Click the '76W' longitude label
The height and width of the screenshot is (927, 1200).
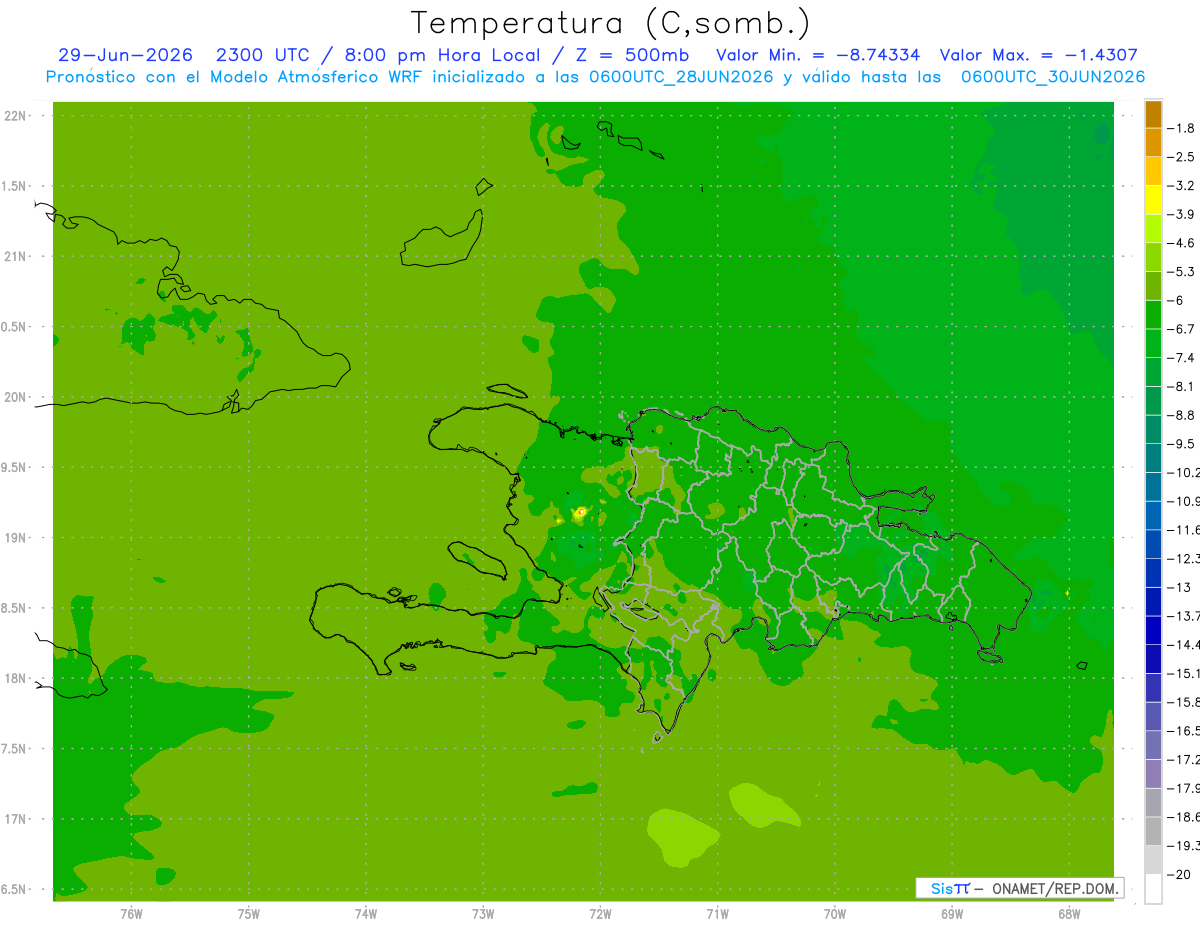131,914
